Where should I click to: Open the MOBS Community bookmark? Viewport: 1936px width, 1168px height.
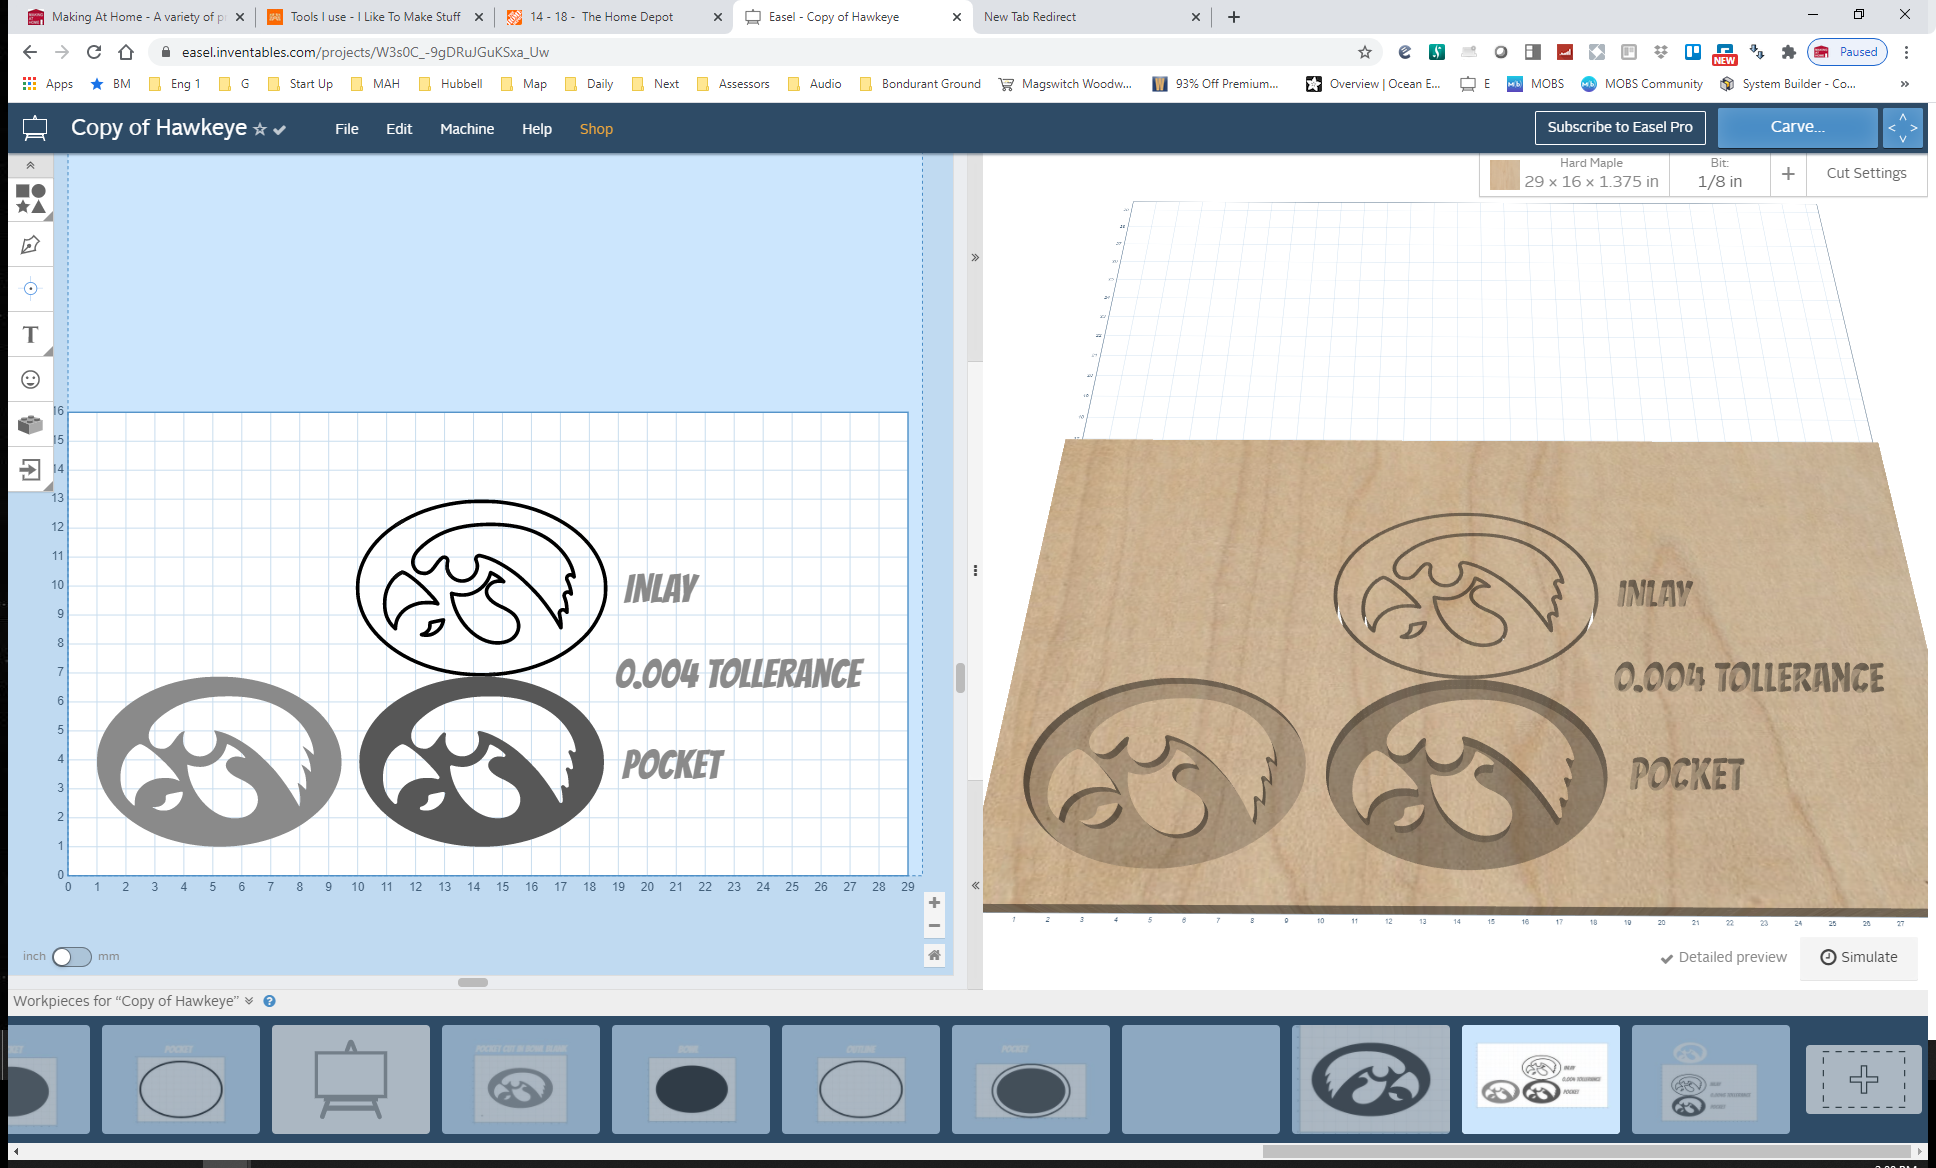(x=1641, y=84)
